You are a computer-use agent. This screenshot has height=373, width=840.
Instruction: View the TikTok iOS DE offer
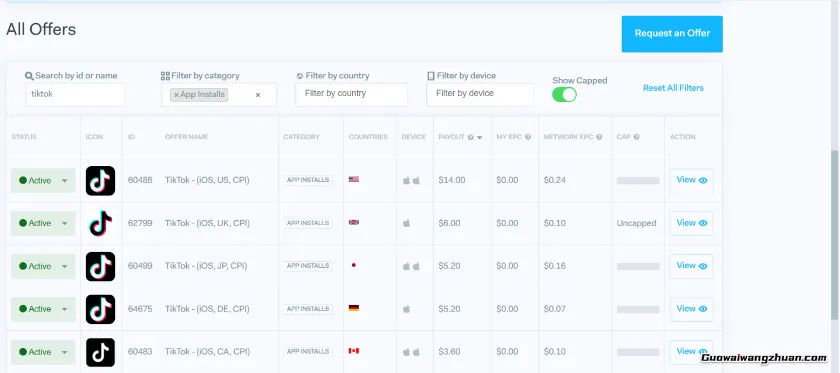[692, 309]
